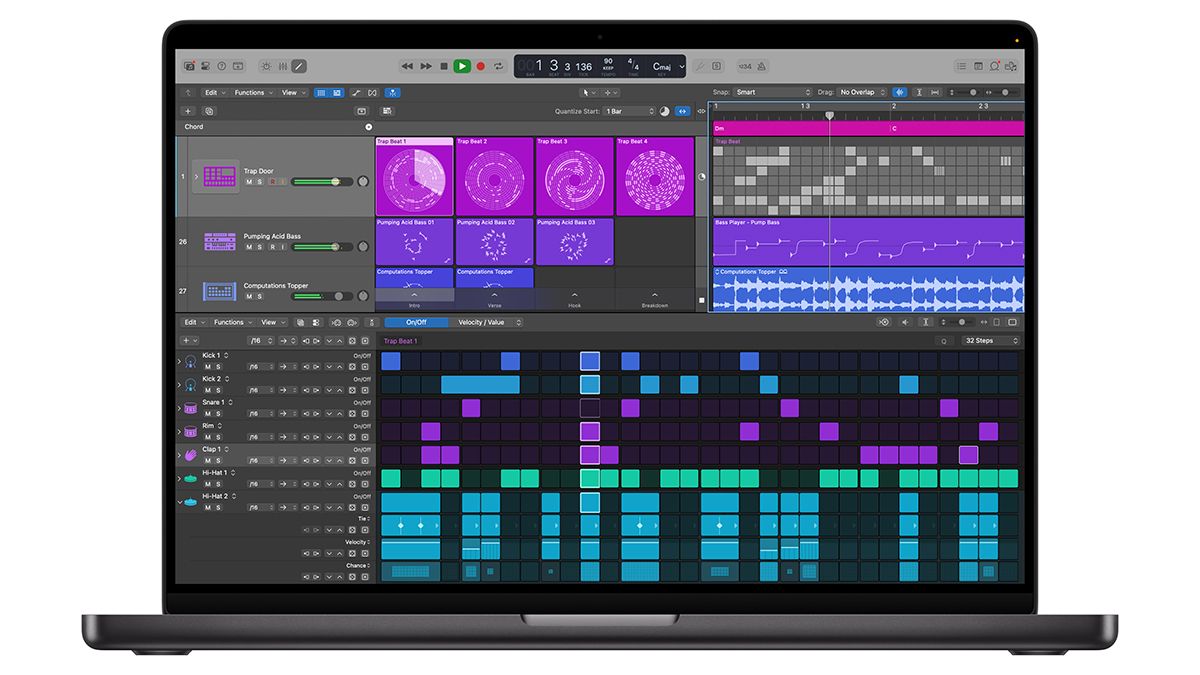Open the Snap mode dropdown set to Smart
The image size is (1200, 675).
pos(770,91)
